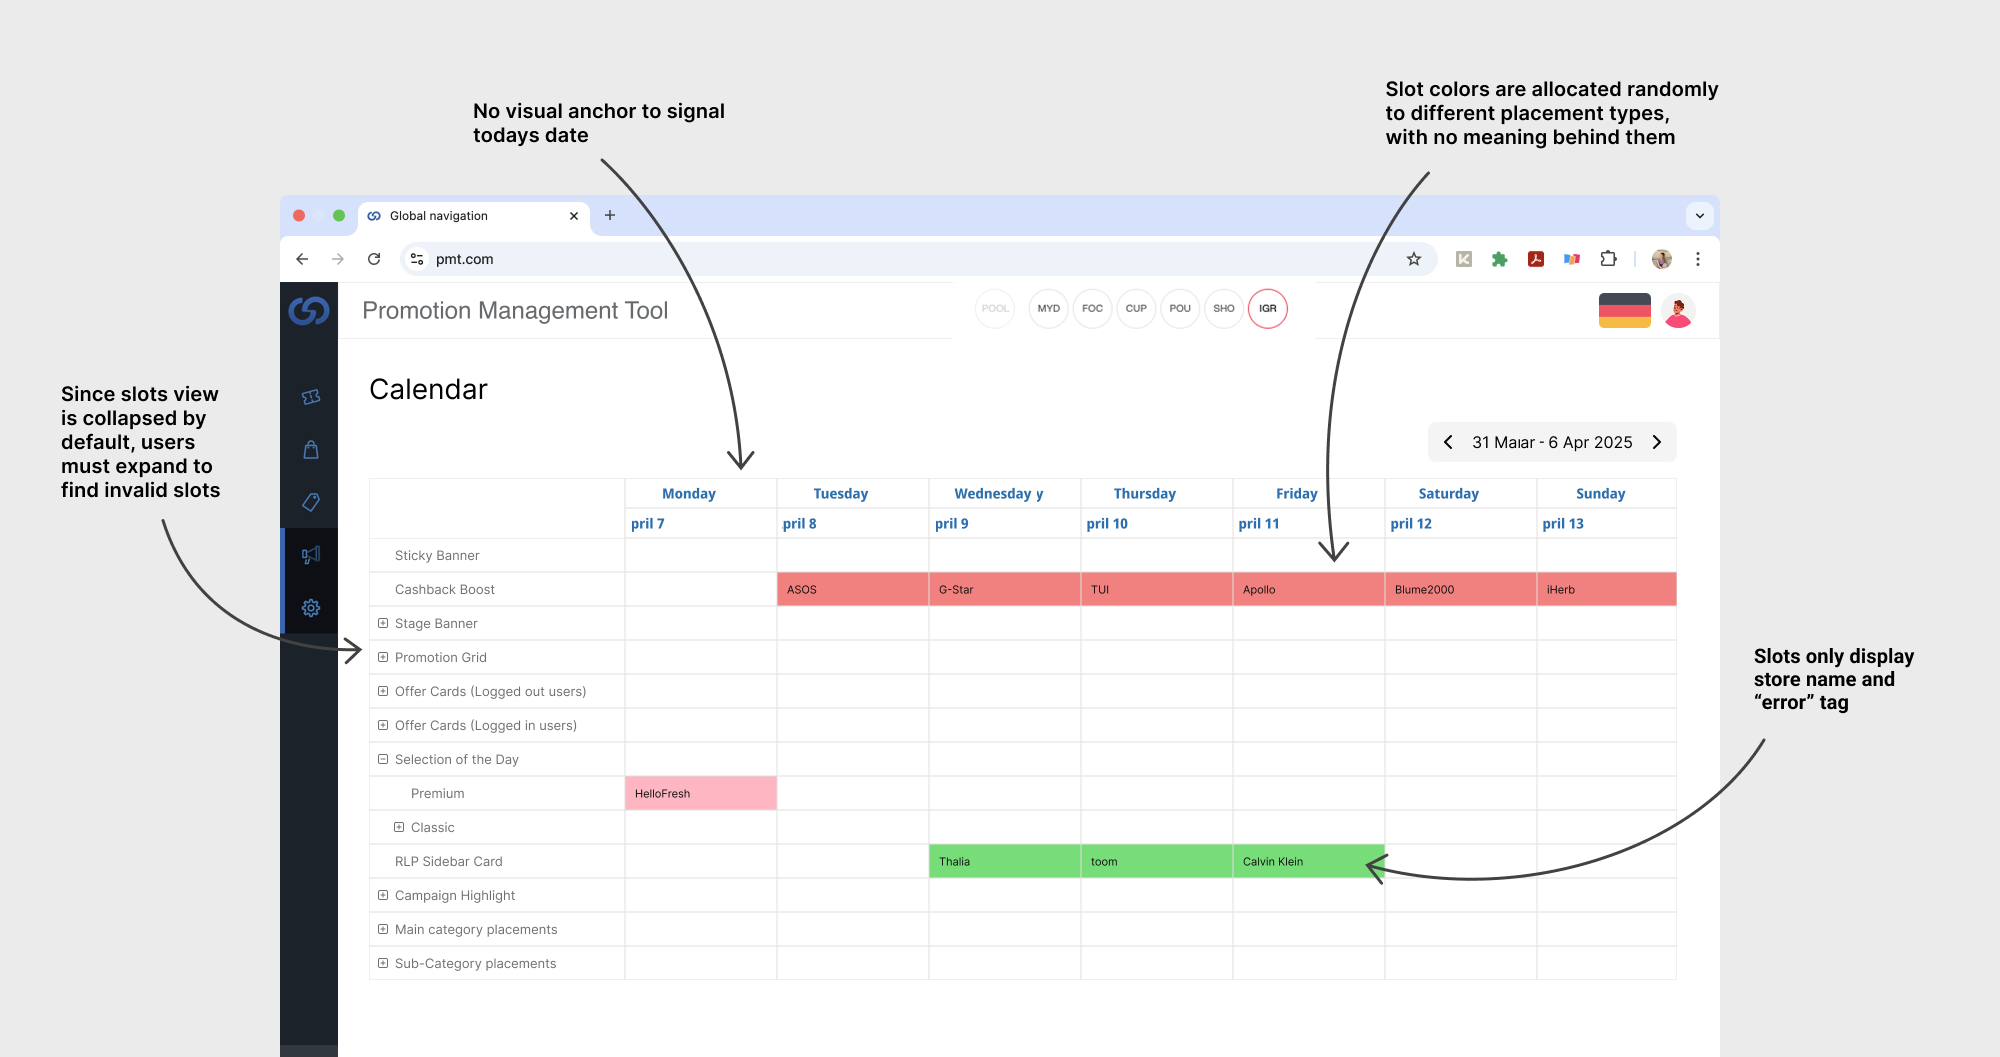Go to the previous week with left chevron
This screenshot has width=2000, height=1057.
pos(1448,442)
